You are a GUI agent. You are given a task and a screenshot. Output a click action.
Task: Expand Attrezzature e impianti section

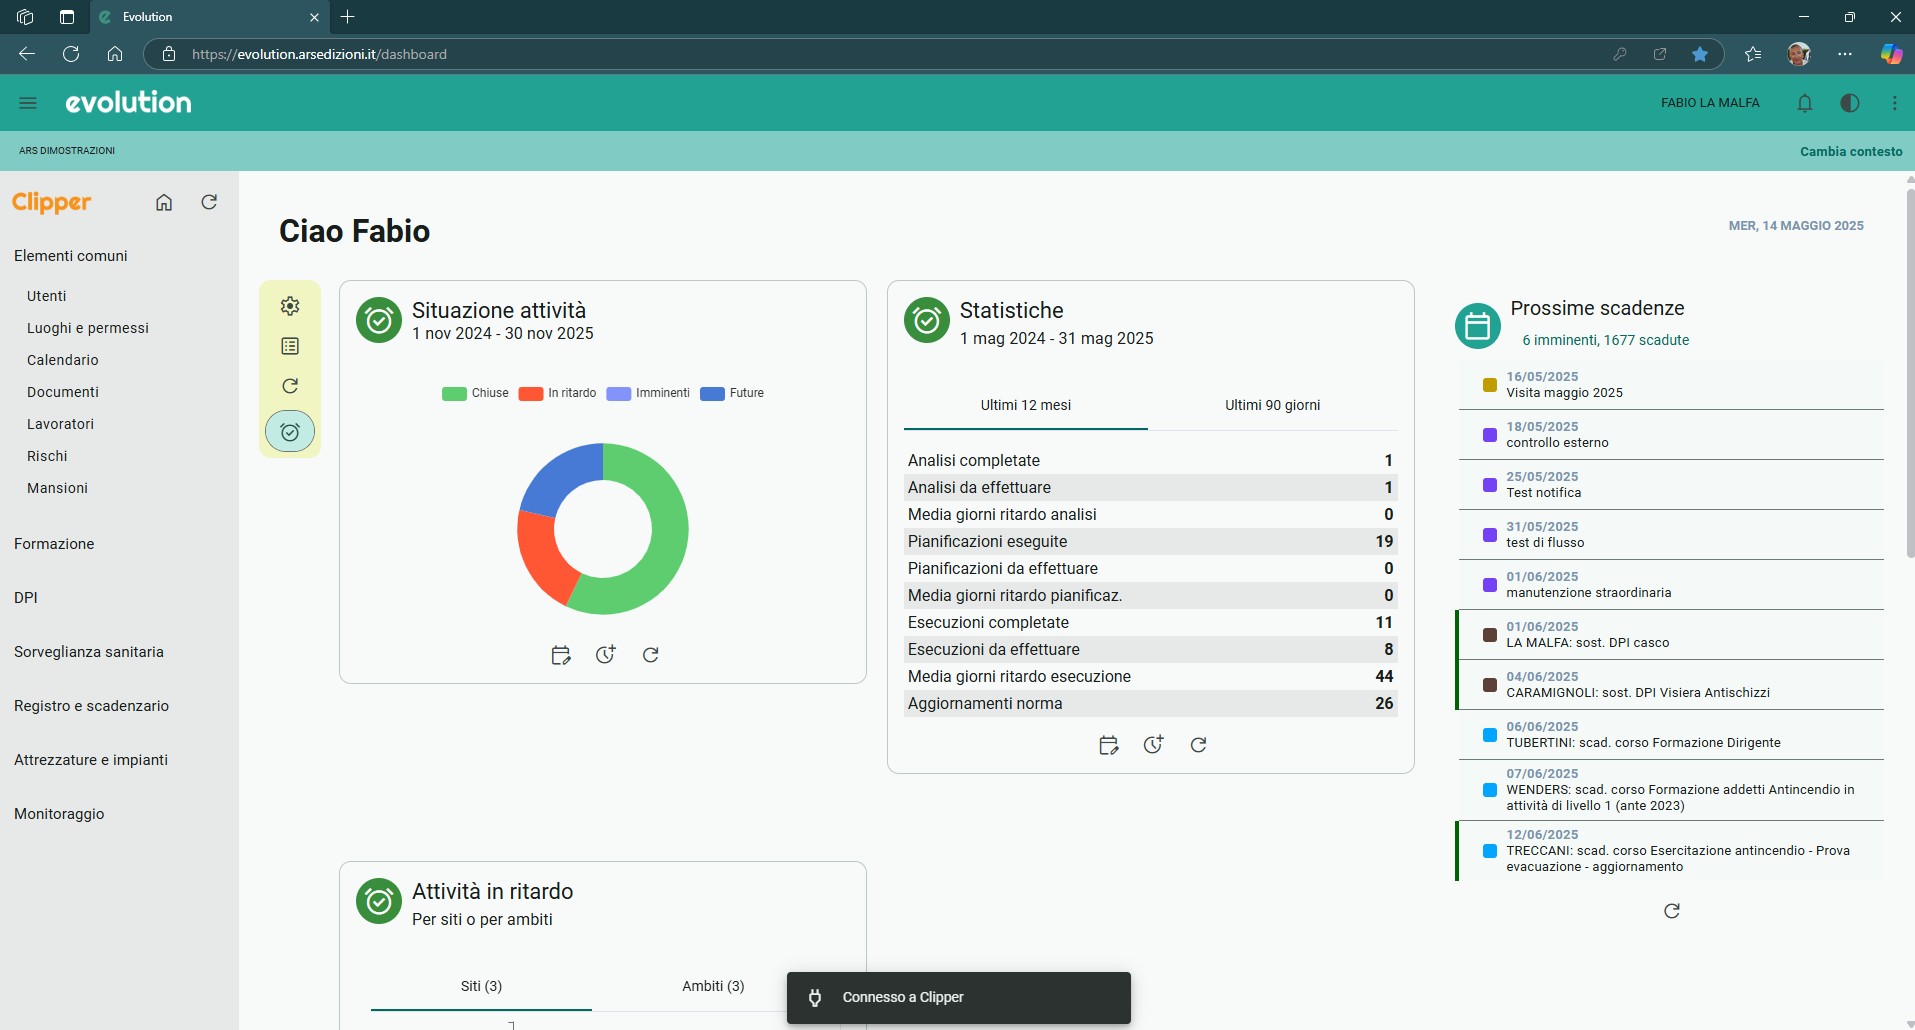coord(91,760)
